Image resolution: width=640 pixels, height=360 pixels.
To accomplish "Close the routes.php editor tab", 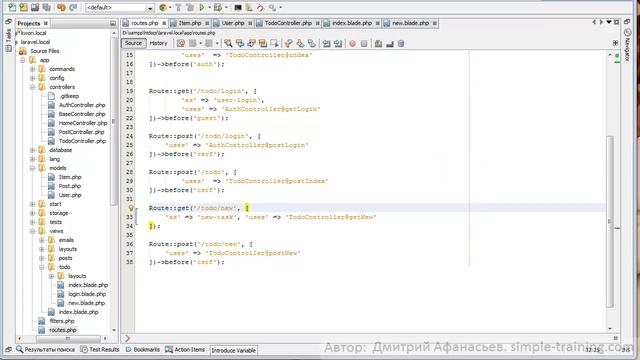I will pos(164,23).
